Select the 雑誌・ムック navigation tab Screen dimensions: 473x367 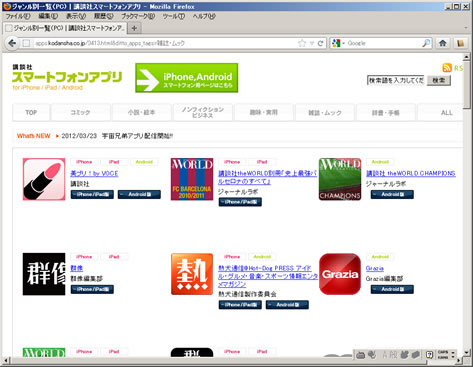(x=325, y=112)
